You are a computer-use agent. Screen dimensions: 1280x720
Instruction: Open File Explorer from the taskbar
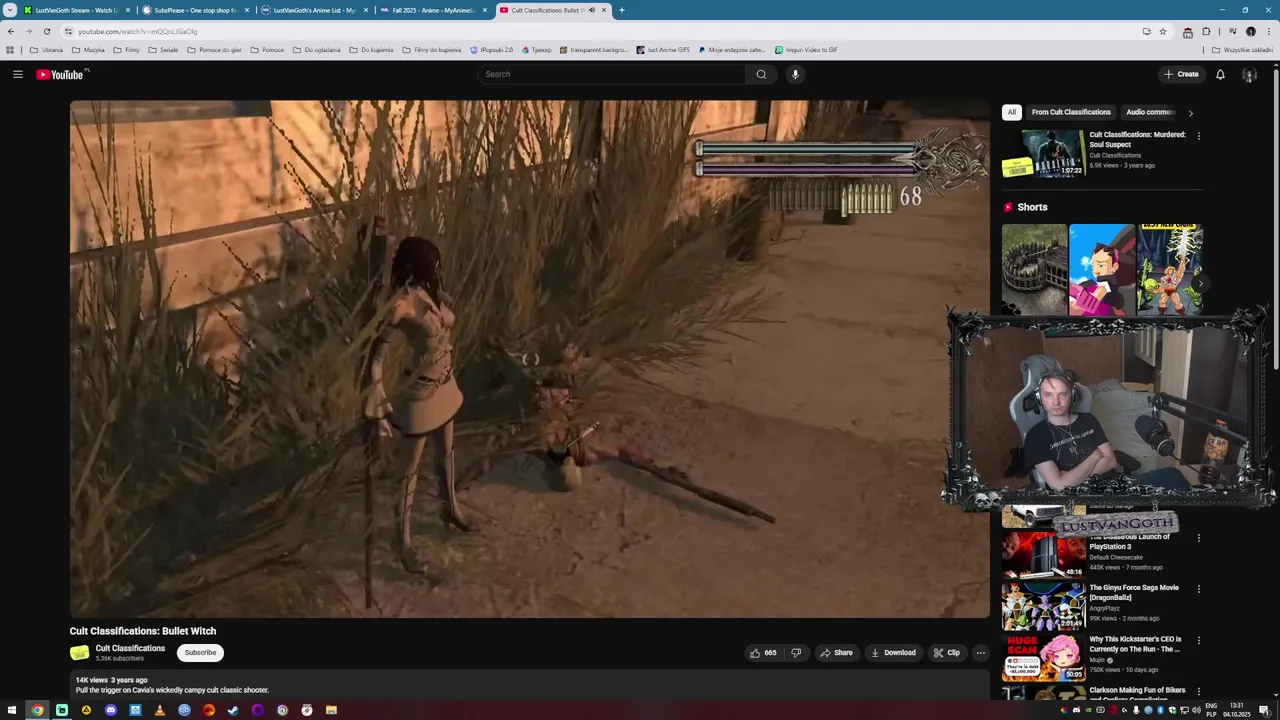(331, 710)
